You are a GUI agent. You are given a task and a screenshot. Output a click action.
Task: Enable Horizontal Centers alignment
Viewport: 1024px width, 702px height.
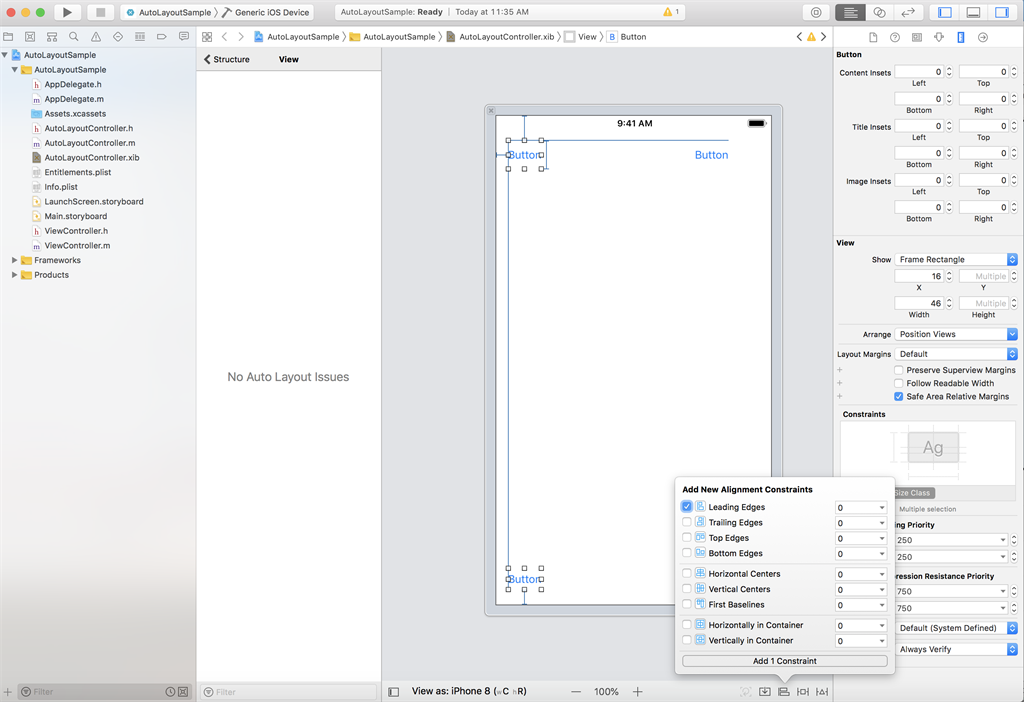[686, 573]
